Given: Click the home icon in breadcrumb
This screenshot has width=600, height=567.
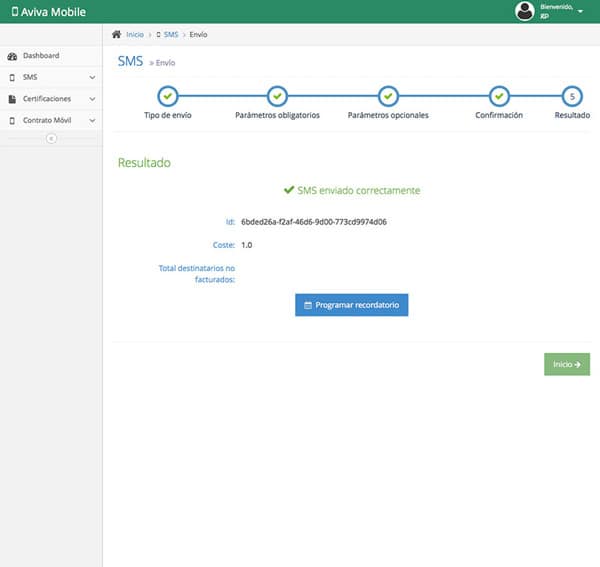Looking at the screenshot, I should pyautogui.click(x=117, y=35).
